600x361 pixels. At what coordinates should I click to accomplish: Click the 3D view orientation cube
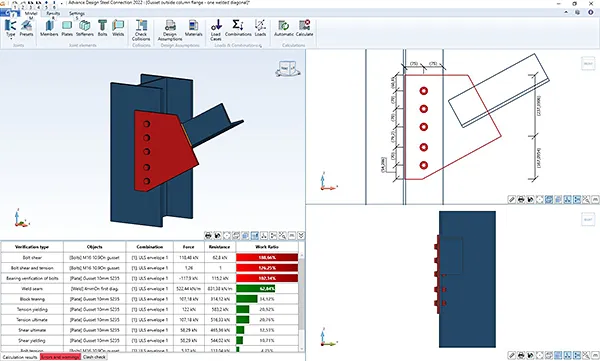[287, 69]
